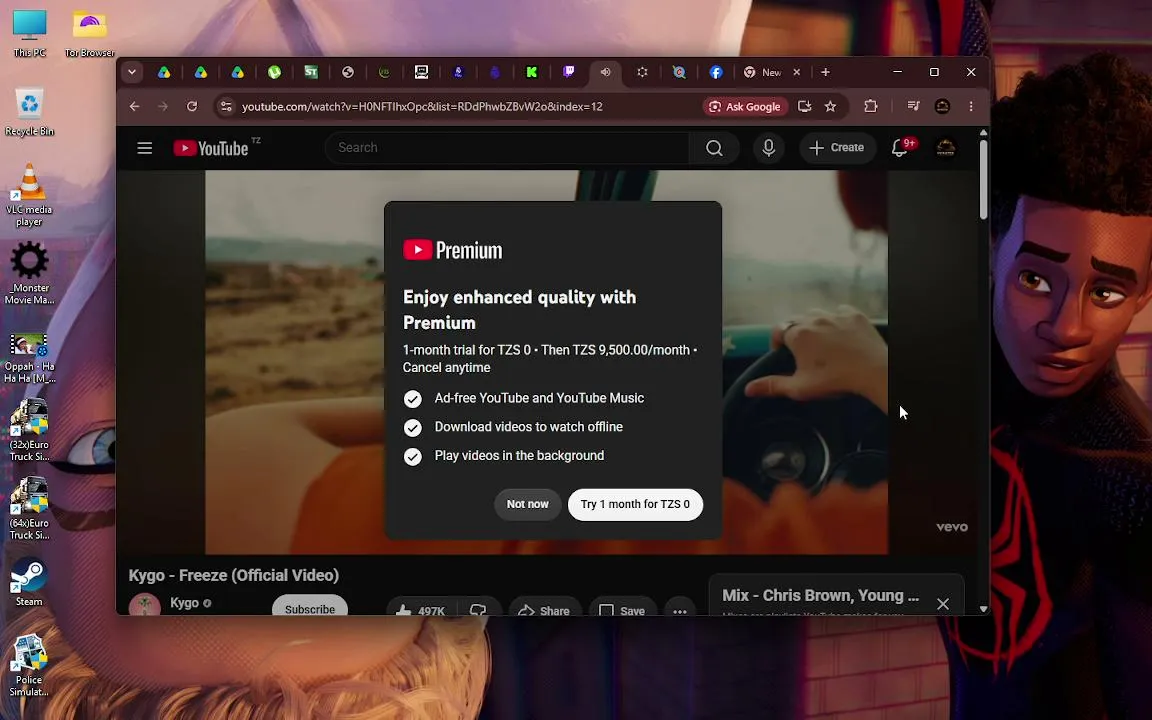This screenshot has width=1152, height=720.
Task: Launch (32x)Euro Truck Simulator shortcut
Action: [x=29, y=430]
